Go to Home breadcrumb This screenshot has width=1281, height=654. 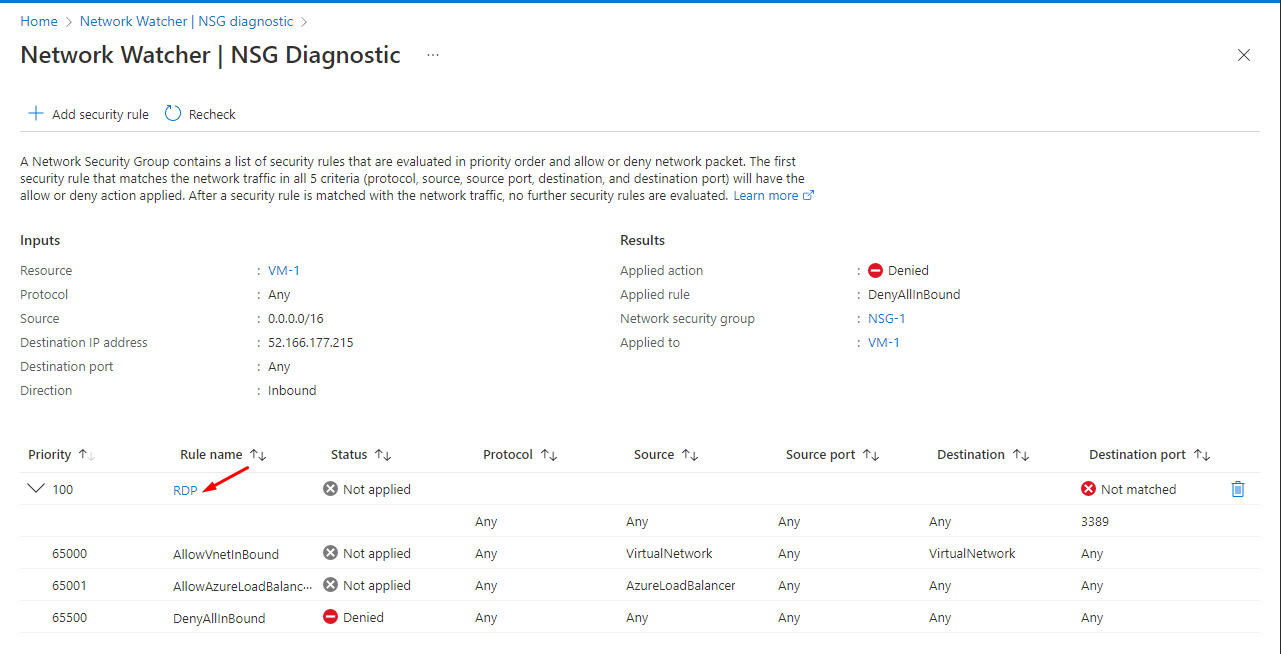pyautogui.click(x=39, y=21)
